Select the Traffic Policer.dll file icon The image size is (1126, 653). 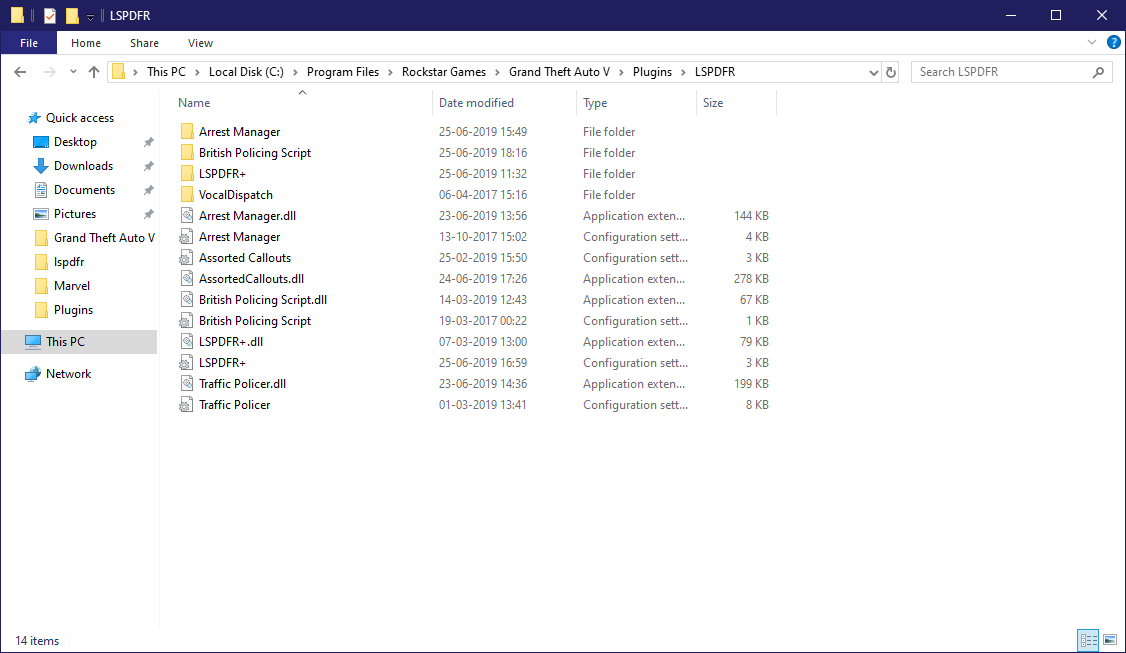(x=187, y=384)
